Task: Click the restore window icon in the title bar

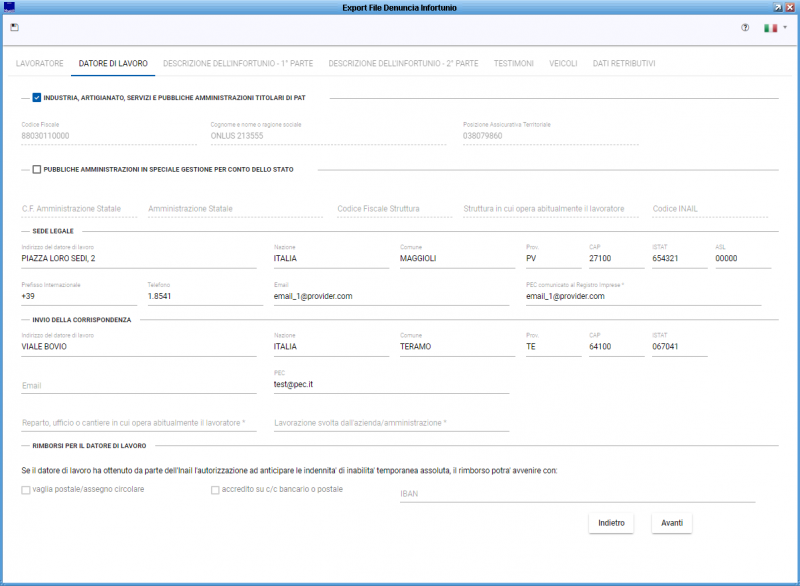Action: click(778, 7)
